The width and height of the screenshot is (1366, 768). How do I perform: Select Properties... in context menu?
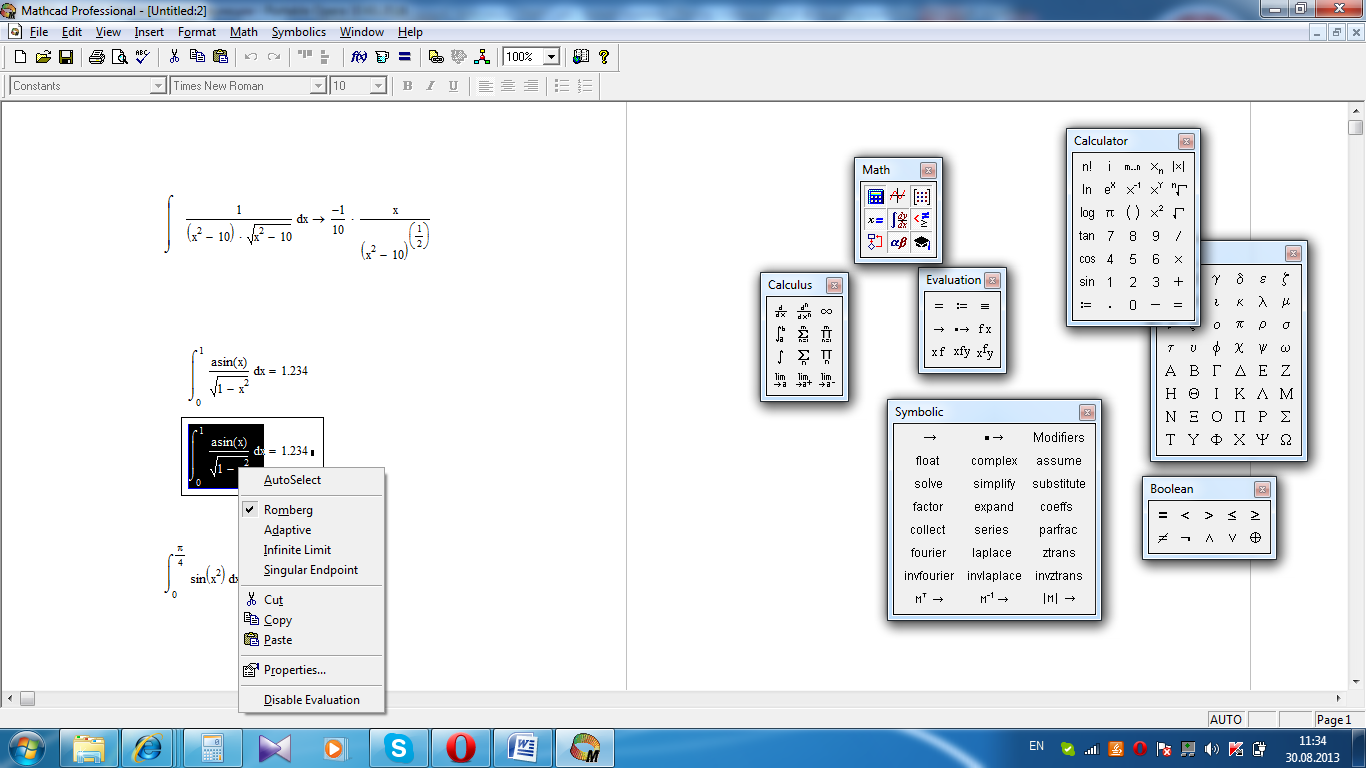click(312, 670)
